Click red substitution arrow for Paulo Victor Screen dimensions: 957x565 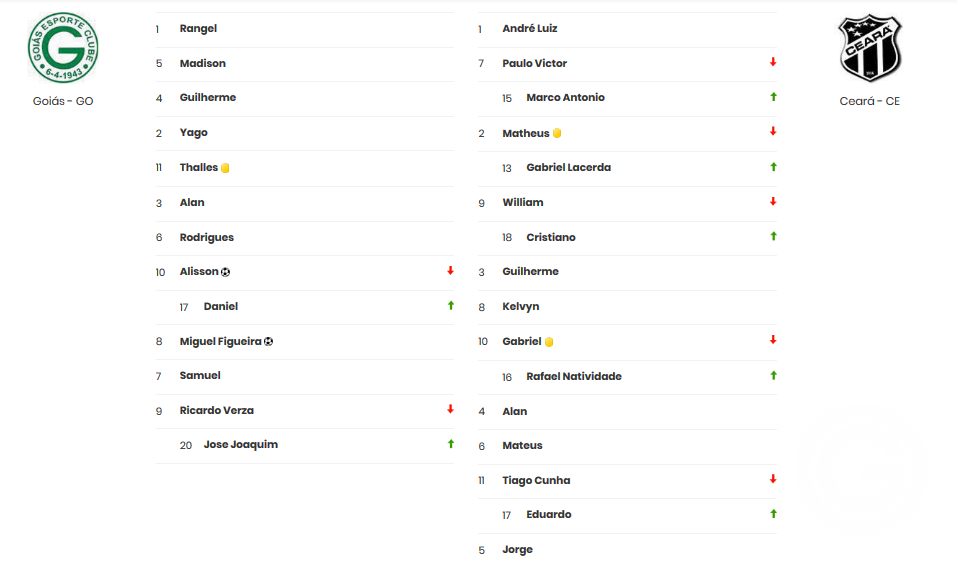[x=773, y=62]
